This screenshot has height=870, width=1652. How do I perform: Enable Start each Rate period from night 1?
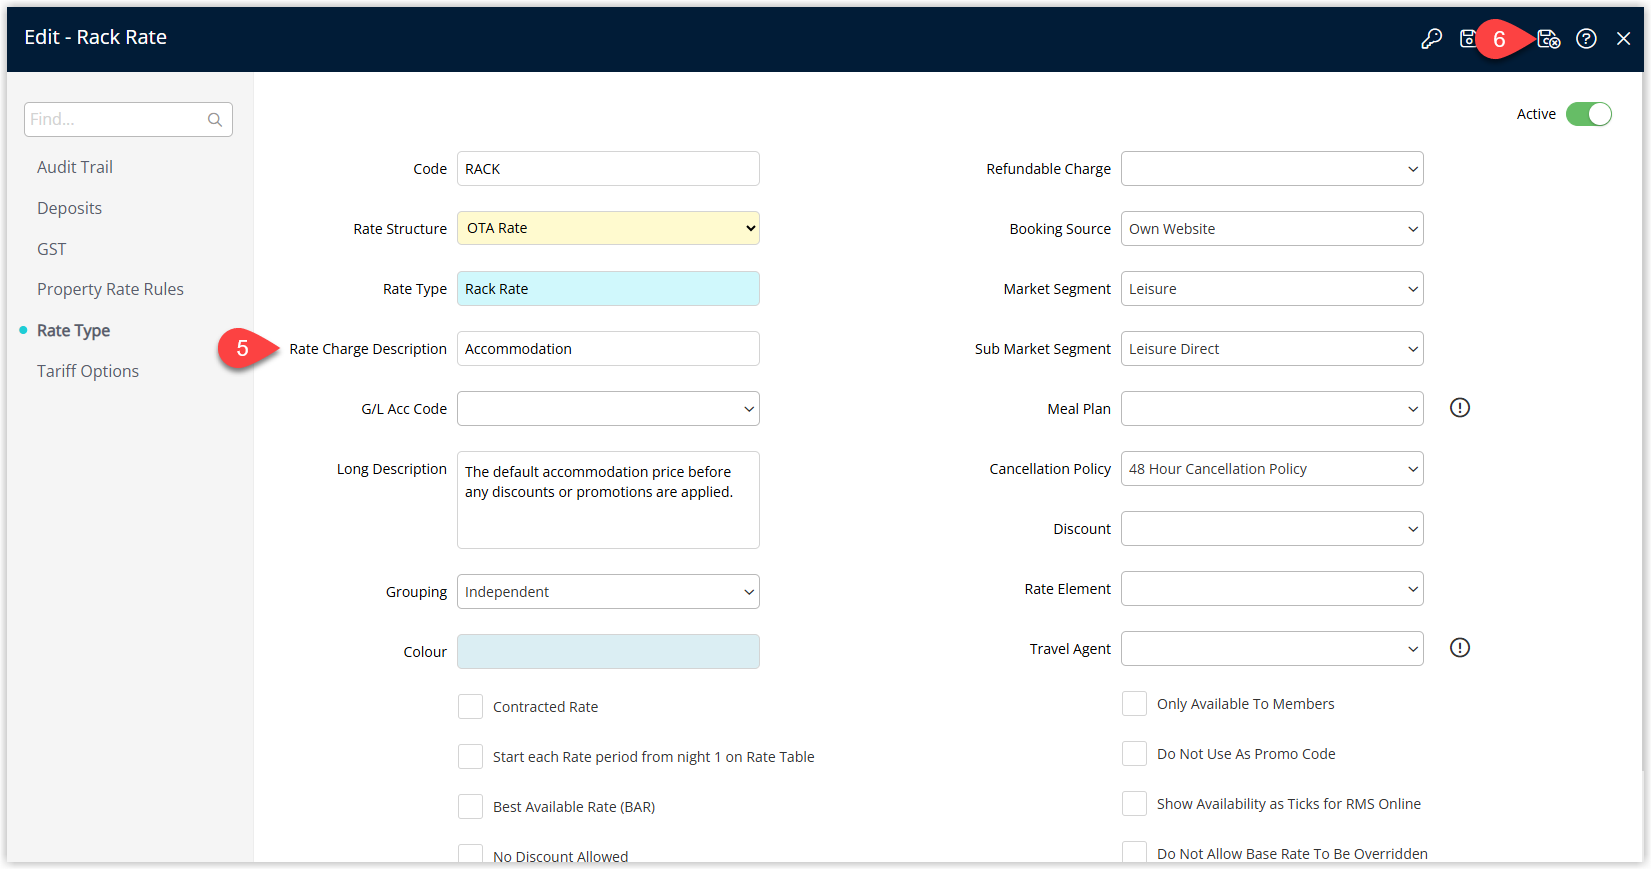(470, 757)
